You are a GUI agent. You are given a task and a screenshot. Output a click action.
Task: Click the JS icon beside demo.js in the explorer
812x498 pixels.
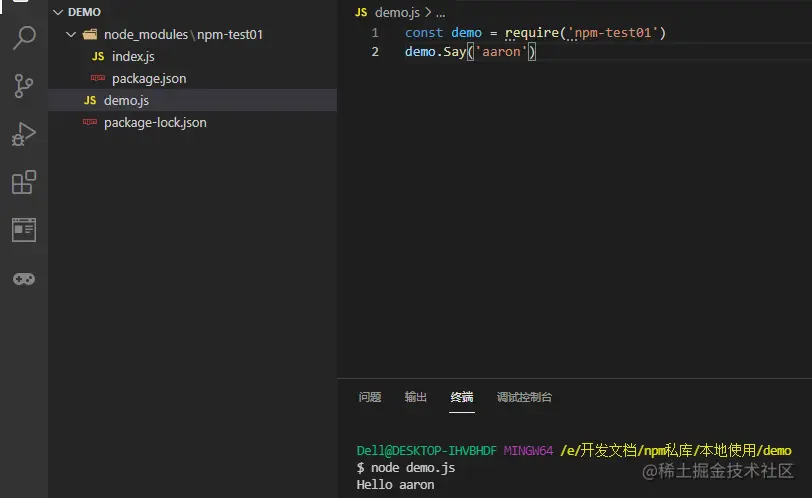[x=90, y=100]
